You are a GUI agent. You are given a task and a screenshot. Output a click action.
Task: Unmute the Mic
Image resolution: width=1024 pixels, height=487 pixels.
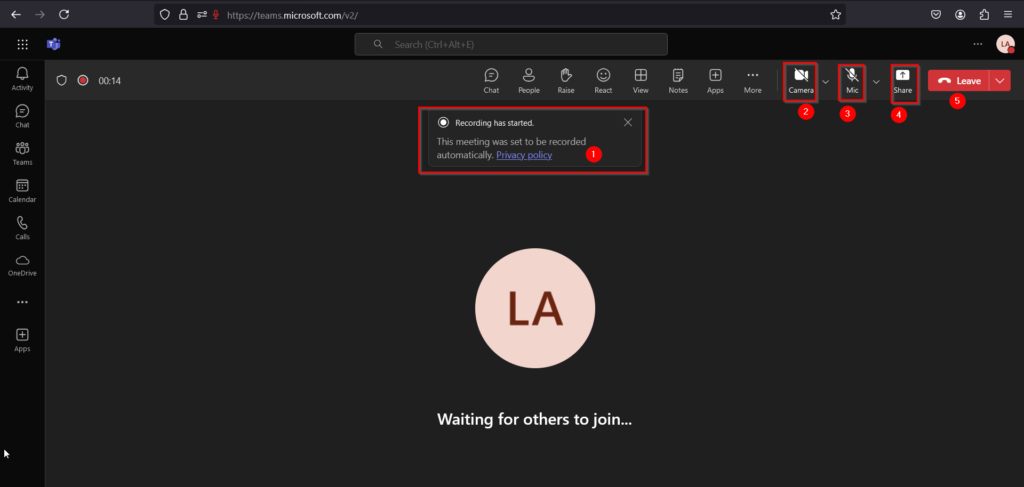coord(852,82)
